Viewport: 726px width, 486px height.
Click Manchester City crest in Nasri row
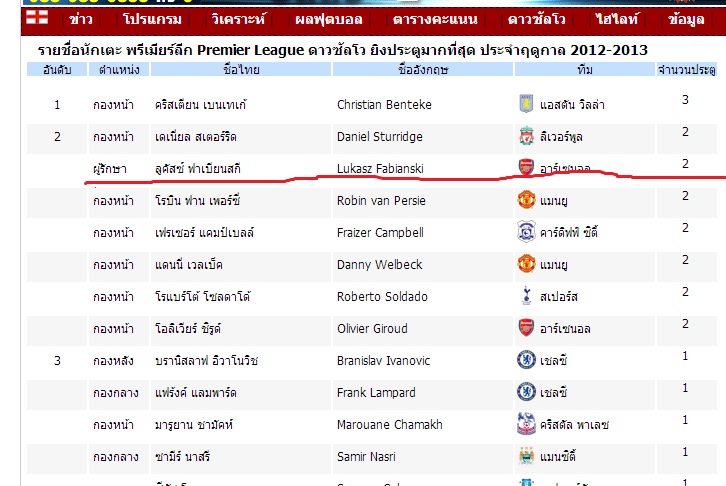(x=526, y=455)
